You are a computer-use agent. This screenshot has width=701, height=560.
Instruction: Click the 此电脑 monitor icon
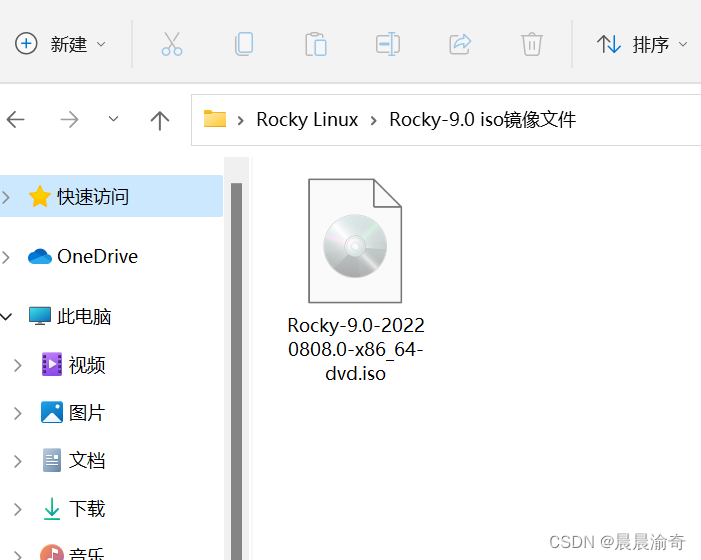40,316
